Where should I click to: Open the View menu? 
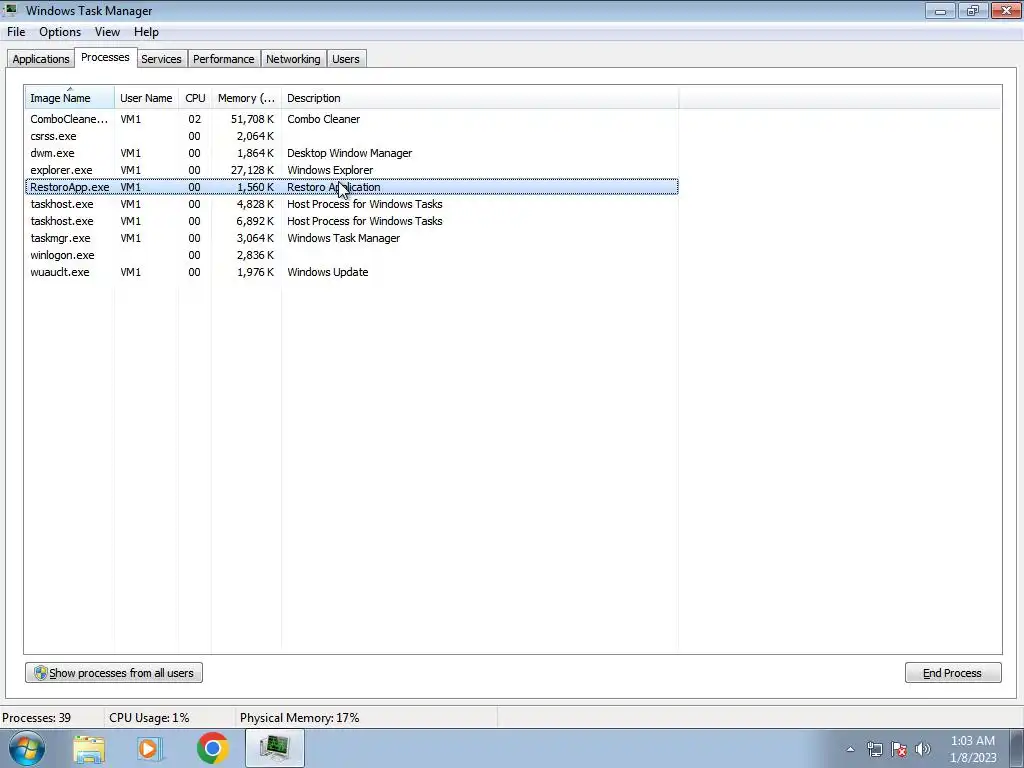pos(107,32)
